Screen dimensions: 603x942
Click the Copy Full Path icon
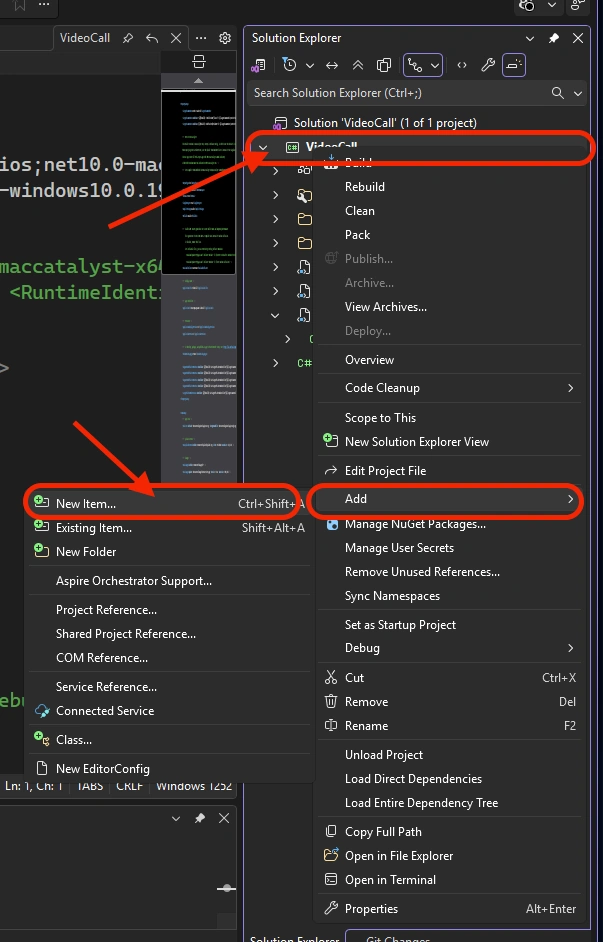pos(331,831)
